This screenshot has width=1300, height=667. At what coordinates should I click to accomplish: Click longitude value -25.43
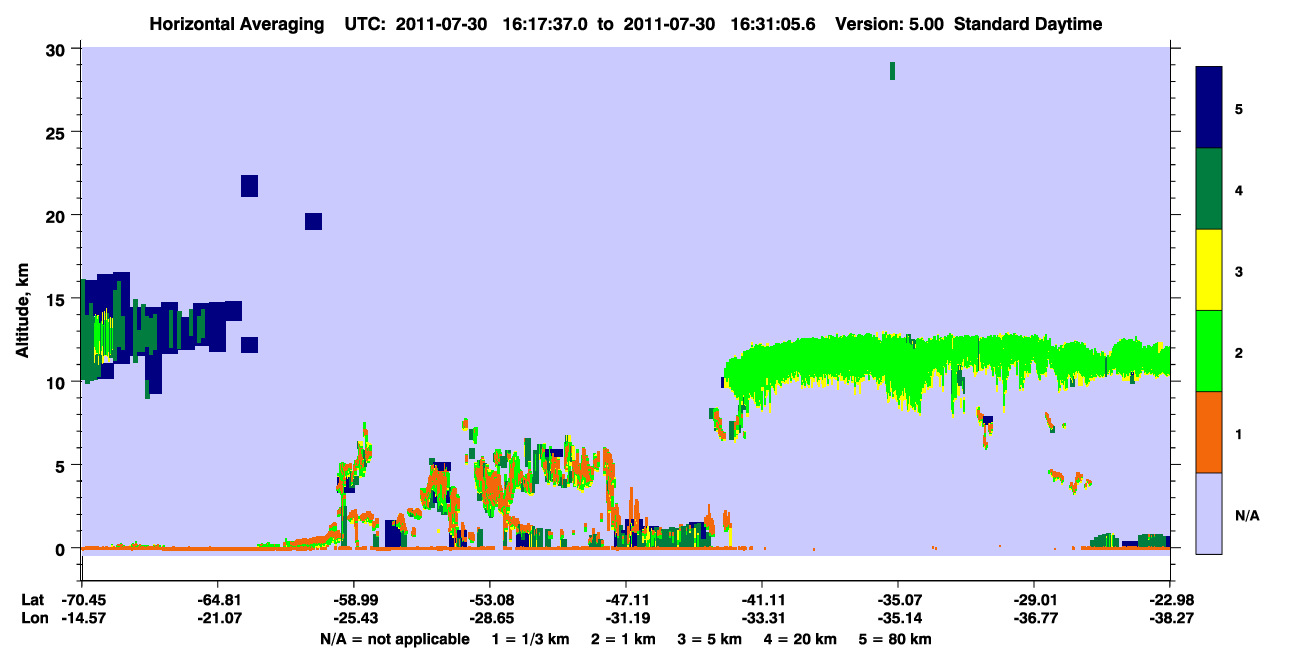353,619
